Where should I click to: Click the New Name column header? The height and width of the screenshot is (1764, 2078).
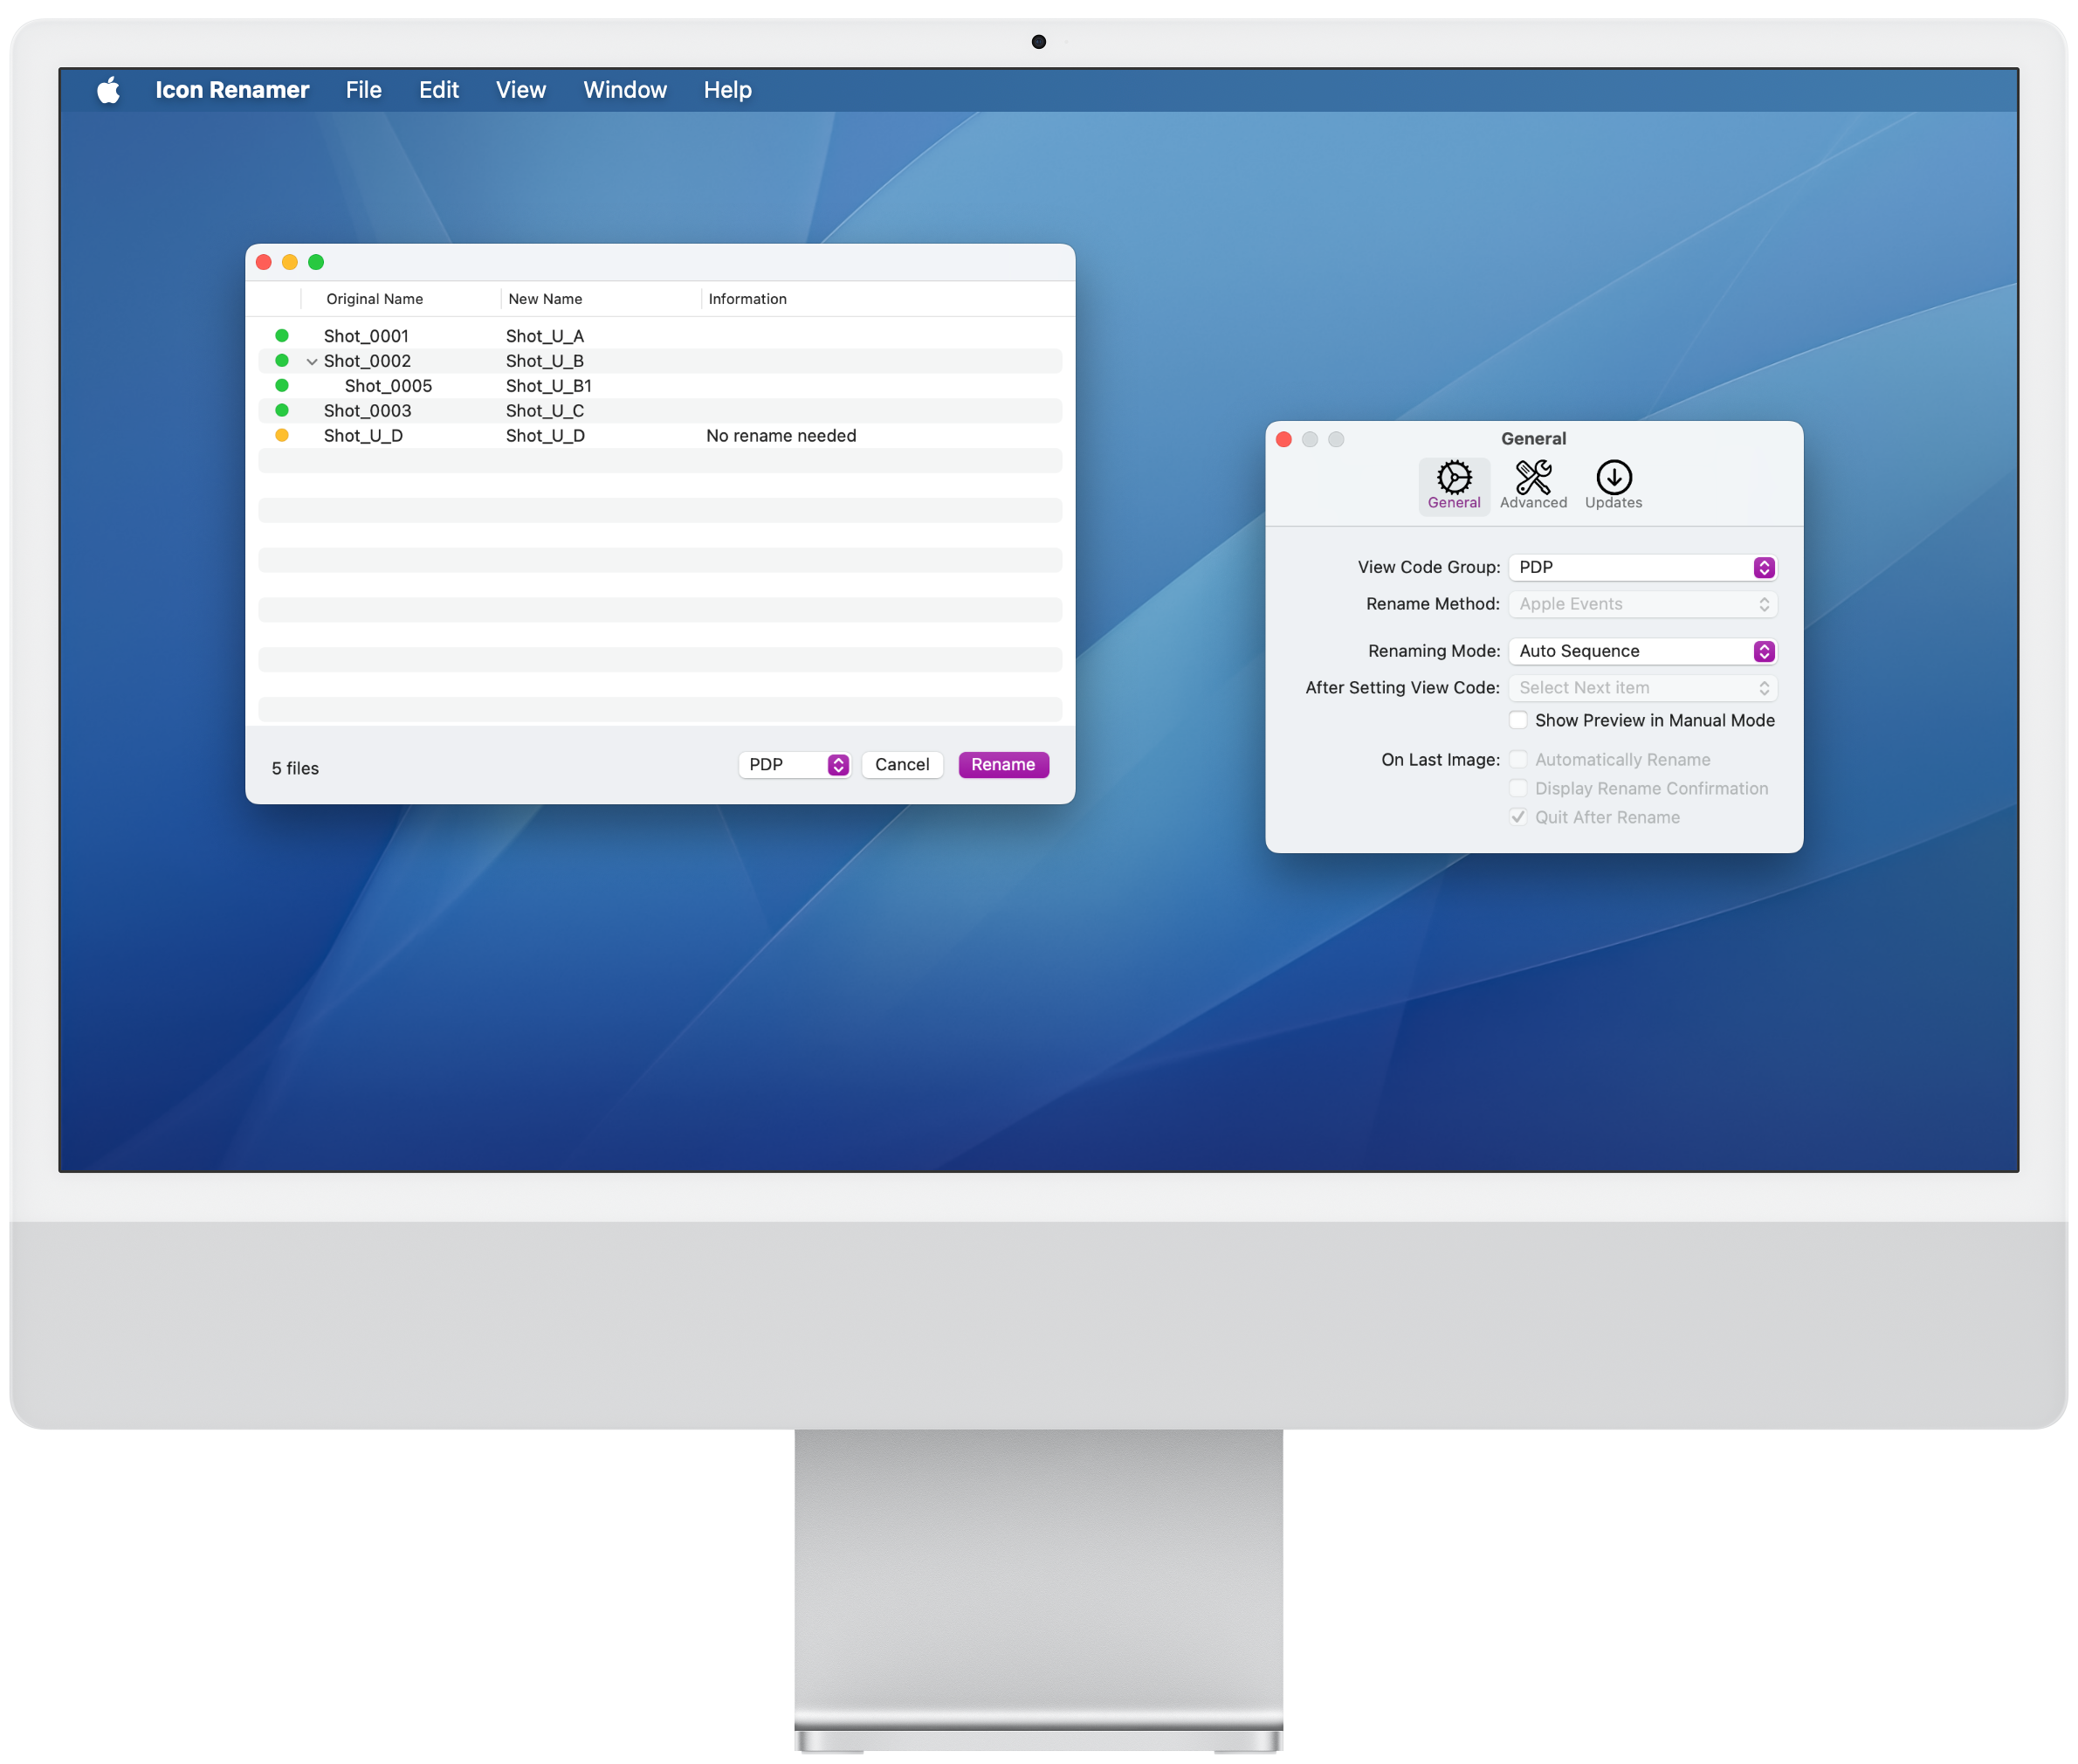545,299
